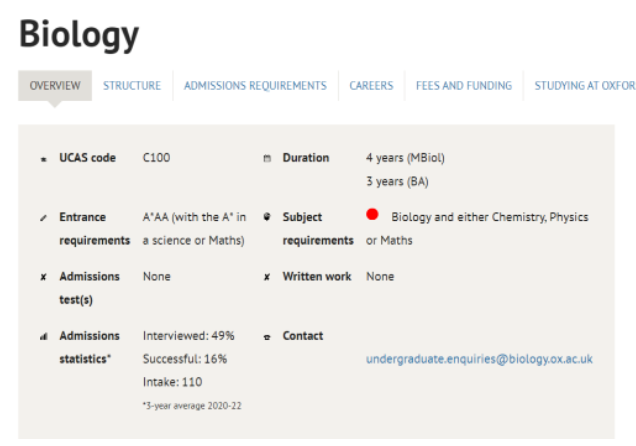Click the cross icon beside Written work
Screen dimensions: 636x446
coord(267,277)
